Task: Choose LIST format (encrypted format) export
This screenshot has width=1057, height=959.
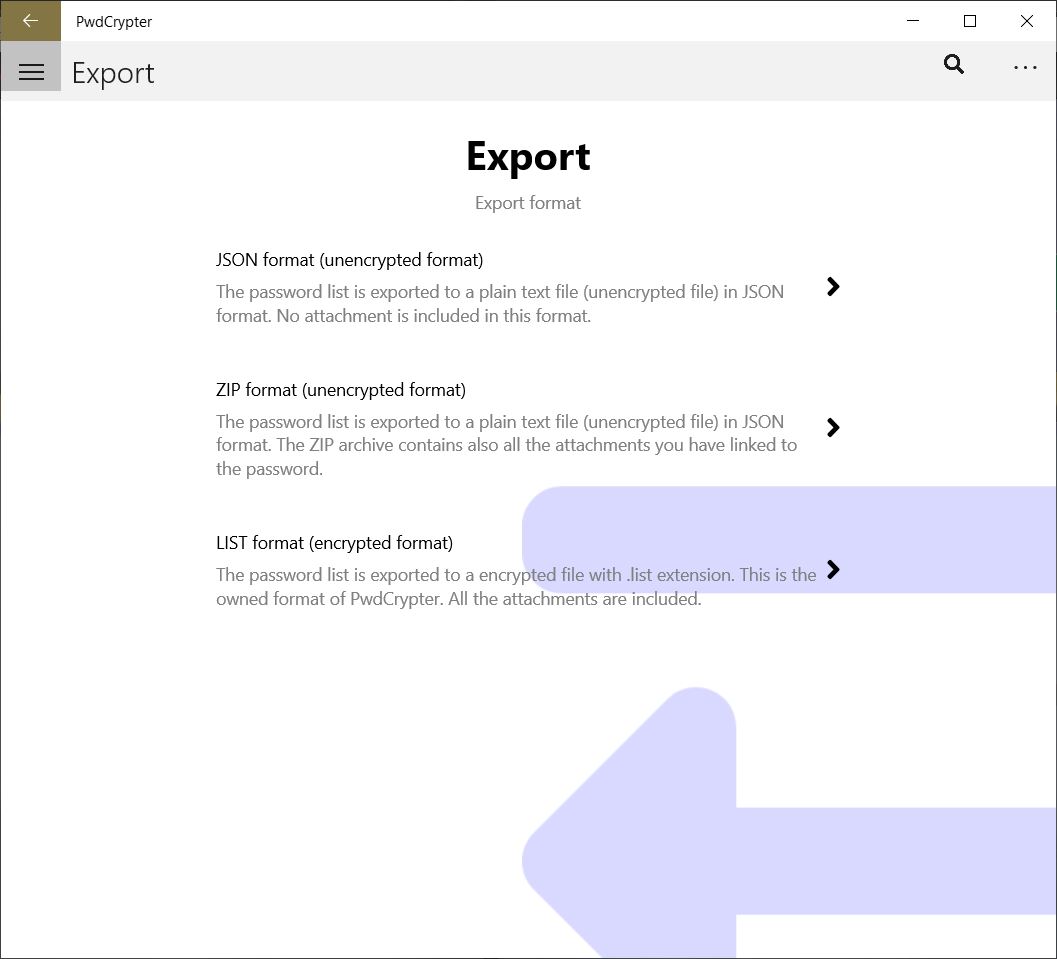Action: click(x=334, y=542)
